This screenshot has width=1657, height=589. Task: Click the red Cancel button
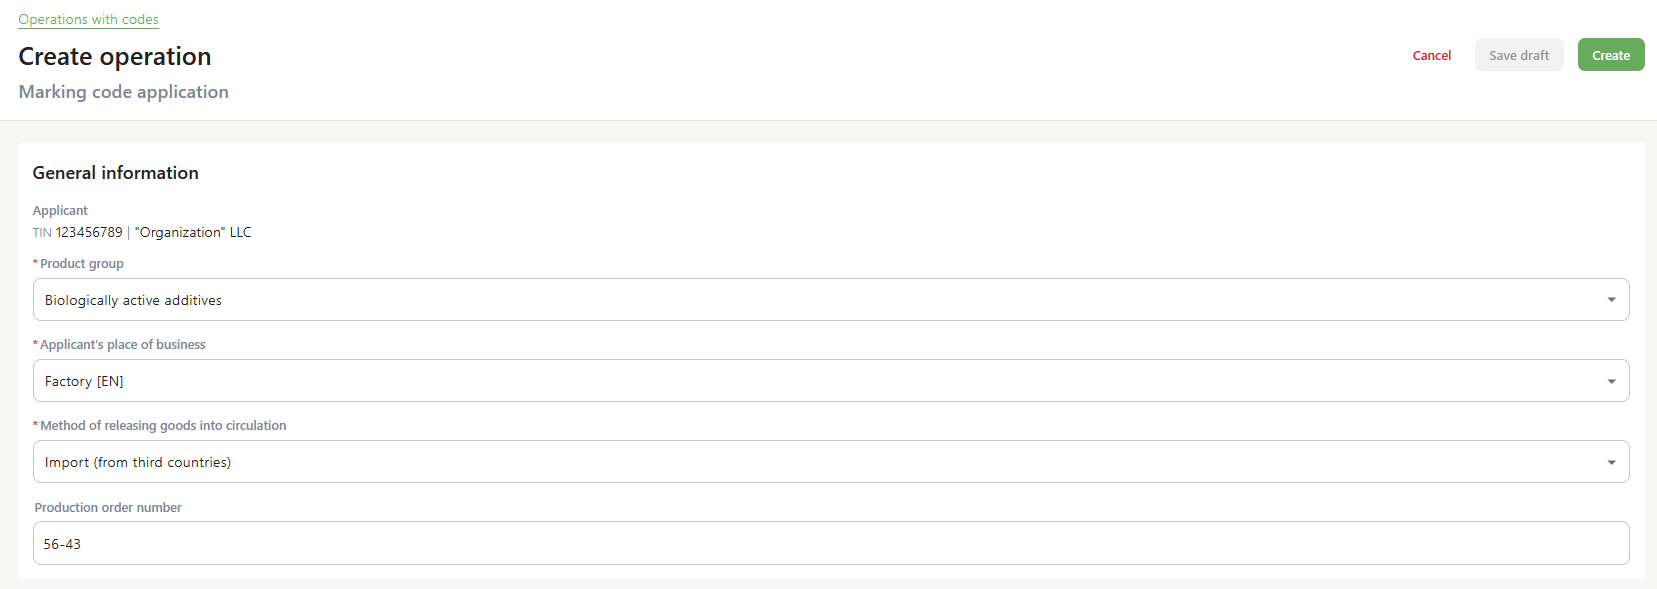click(x=1431, y=55)
